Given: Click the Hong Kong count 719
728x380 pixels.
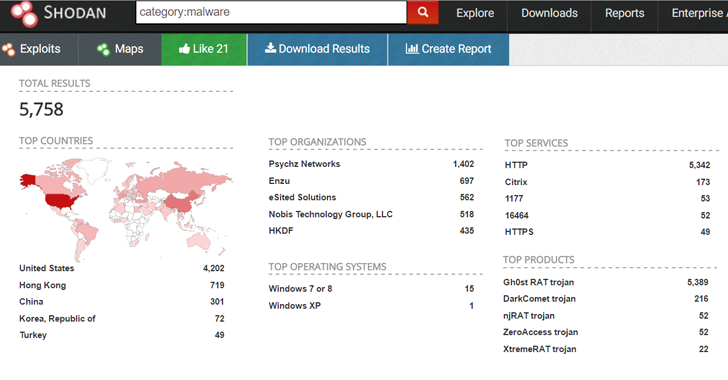Looking at the screenshot, I should coord(217,285).
